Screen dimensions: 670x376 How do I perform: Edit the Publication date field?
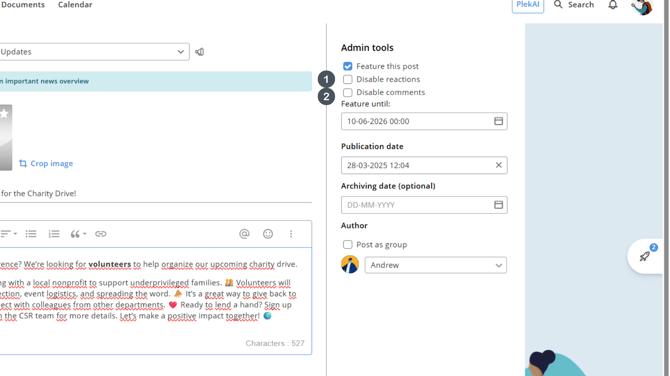point(424,165)
